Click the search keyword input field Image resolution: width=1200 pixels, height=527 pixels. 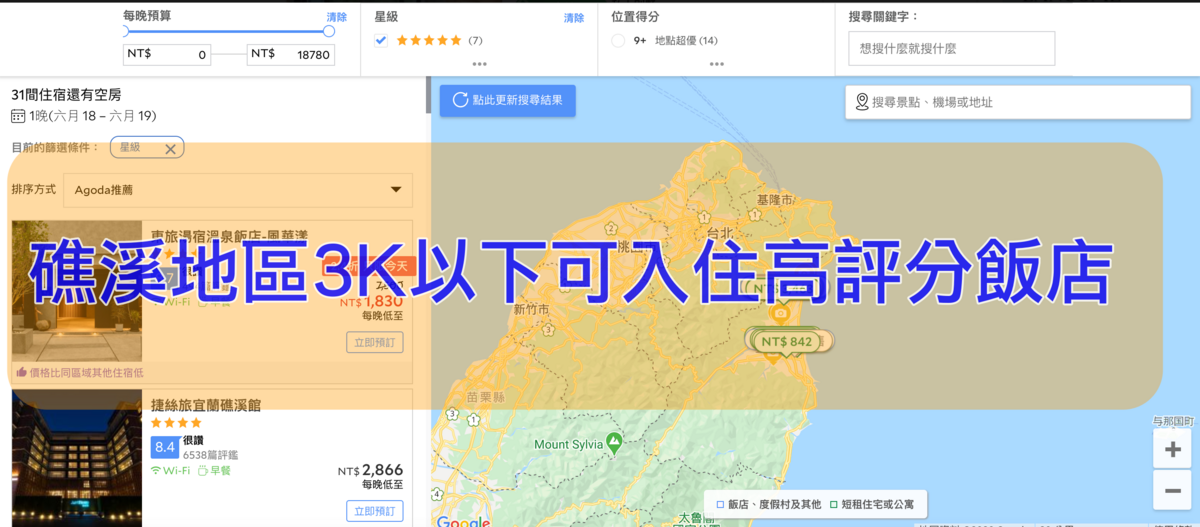951,48
